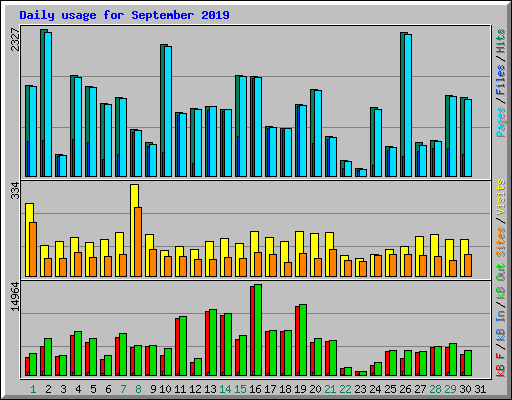Select day 11 on the x-axis
512x400 pixels.
tap(180, 389)
